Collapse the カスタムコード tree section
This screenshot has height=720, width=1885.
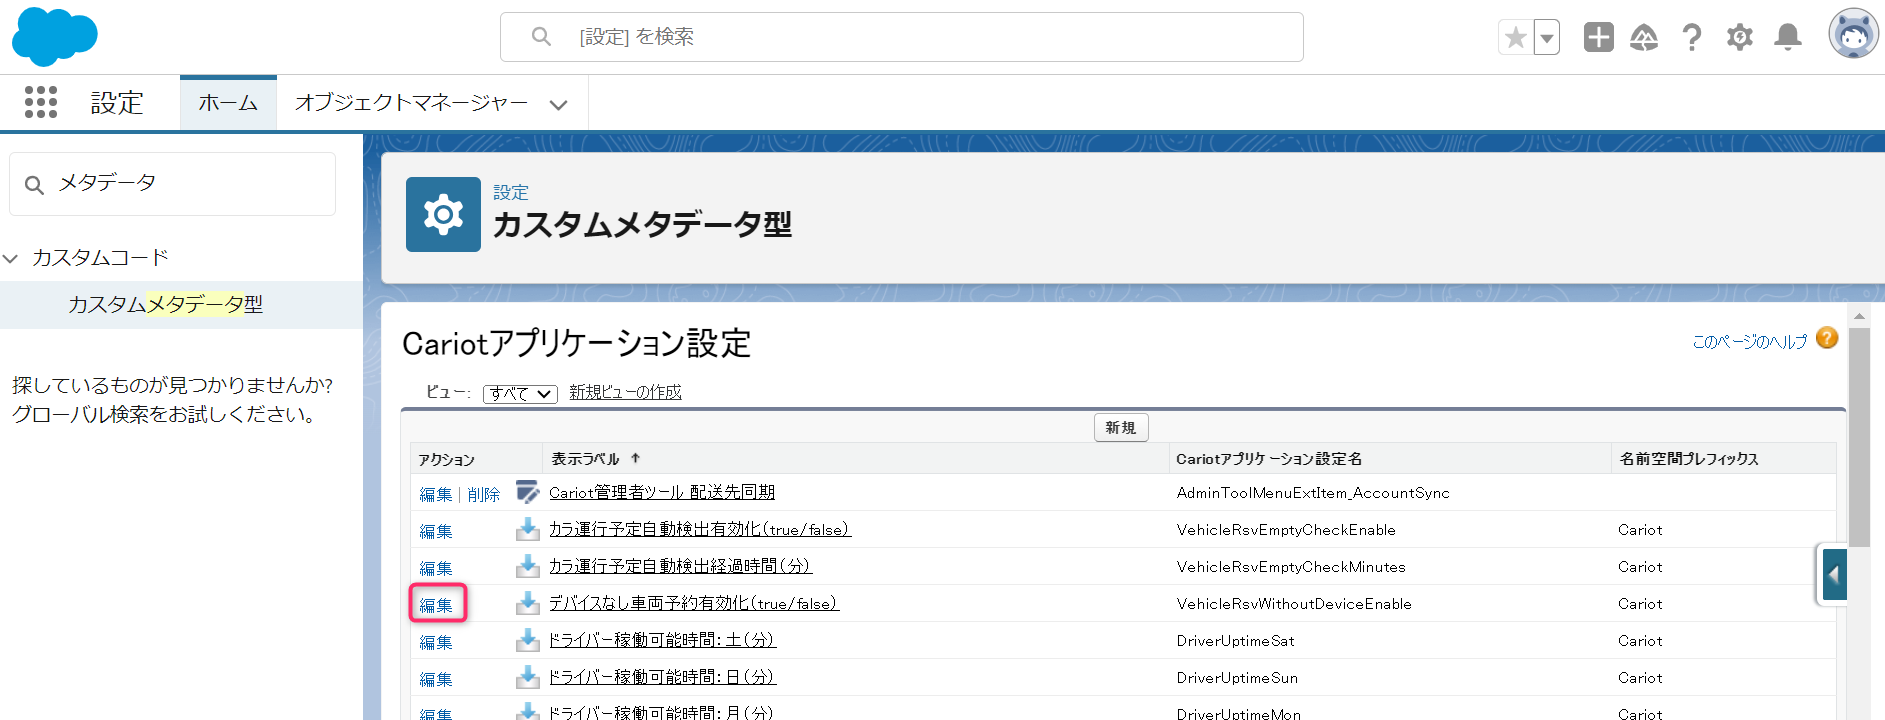(x=11, y=258)
